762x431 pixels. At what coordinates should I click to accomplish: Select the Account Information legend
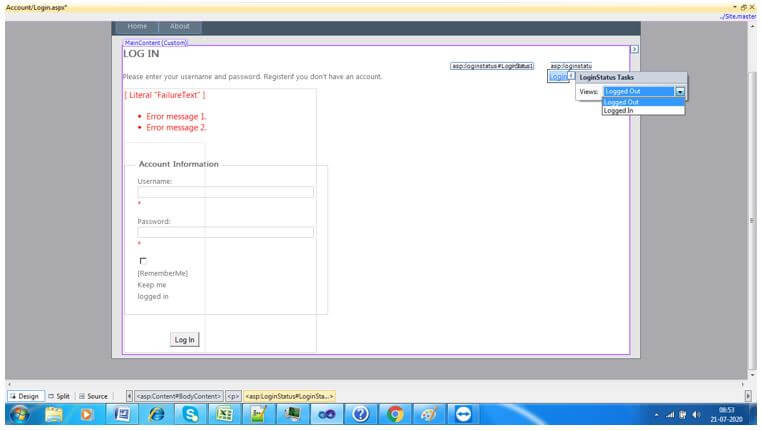179,164
